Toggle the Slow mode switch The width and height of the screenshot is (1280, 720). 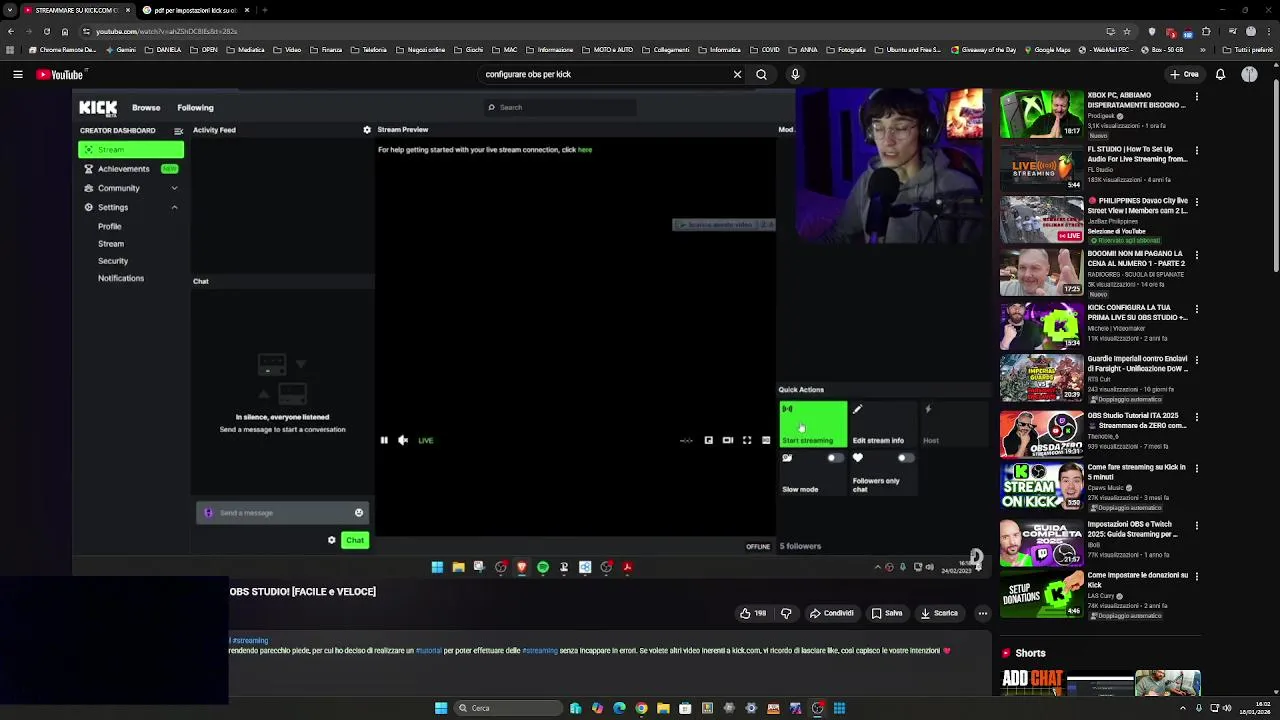(835, 458)
